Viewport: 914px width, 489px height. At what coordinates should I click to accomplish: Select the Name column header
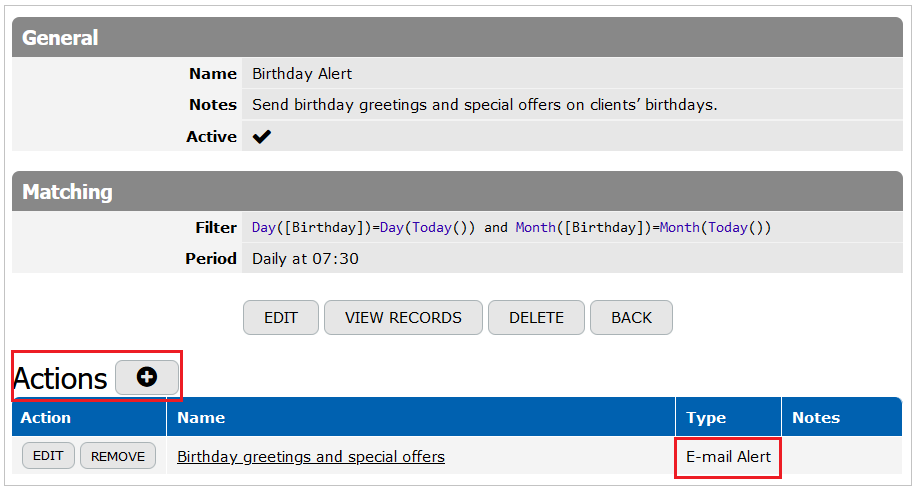point(201,417)
